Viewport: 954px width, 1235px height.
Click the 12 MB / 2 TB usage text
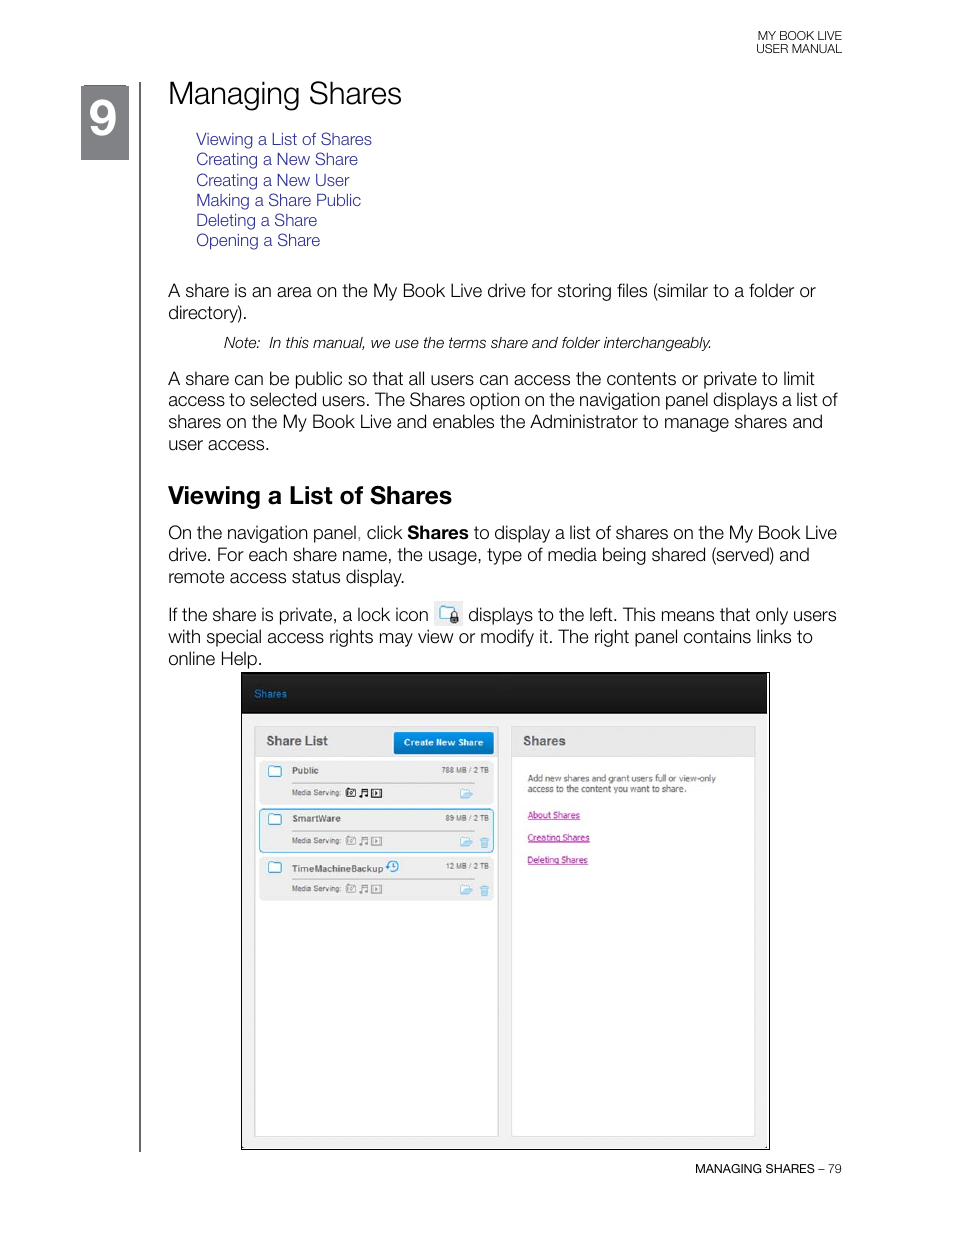point(467,866)
